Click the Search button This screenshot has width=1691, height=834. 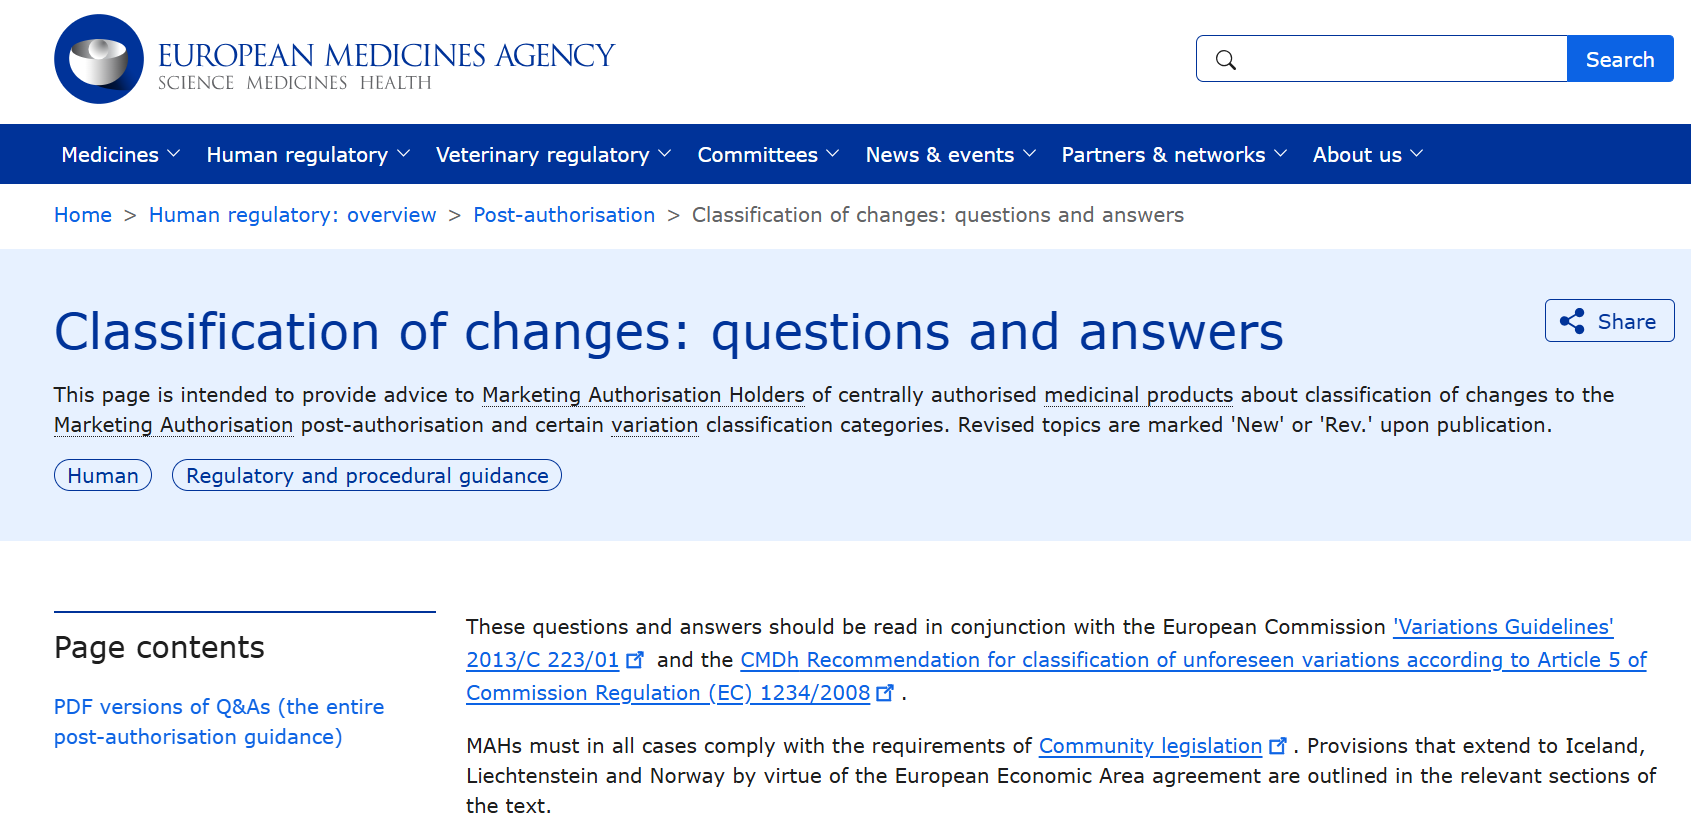[x=1620, y=59]
